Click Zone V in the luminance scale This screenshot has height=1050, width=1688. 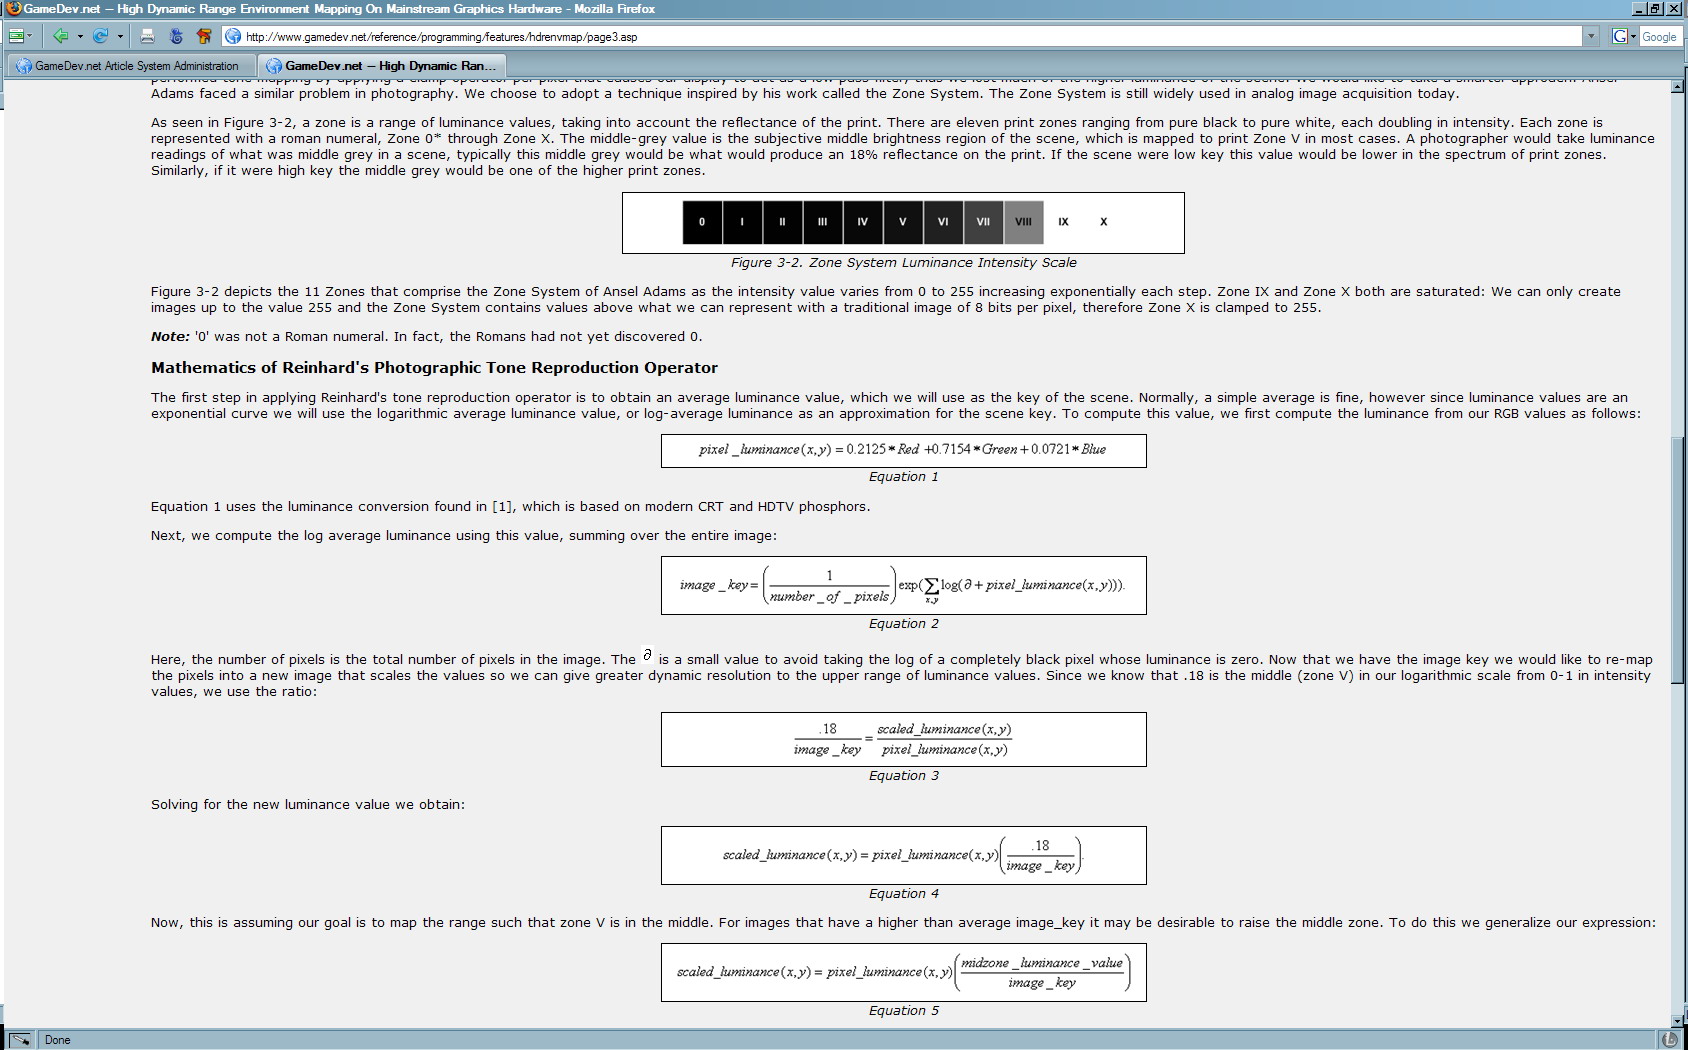(903, 222)
